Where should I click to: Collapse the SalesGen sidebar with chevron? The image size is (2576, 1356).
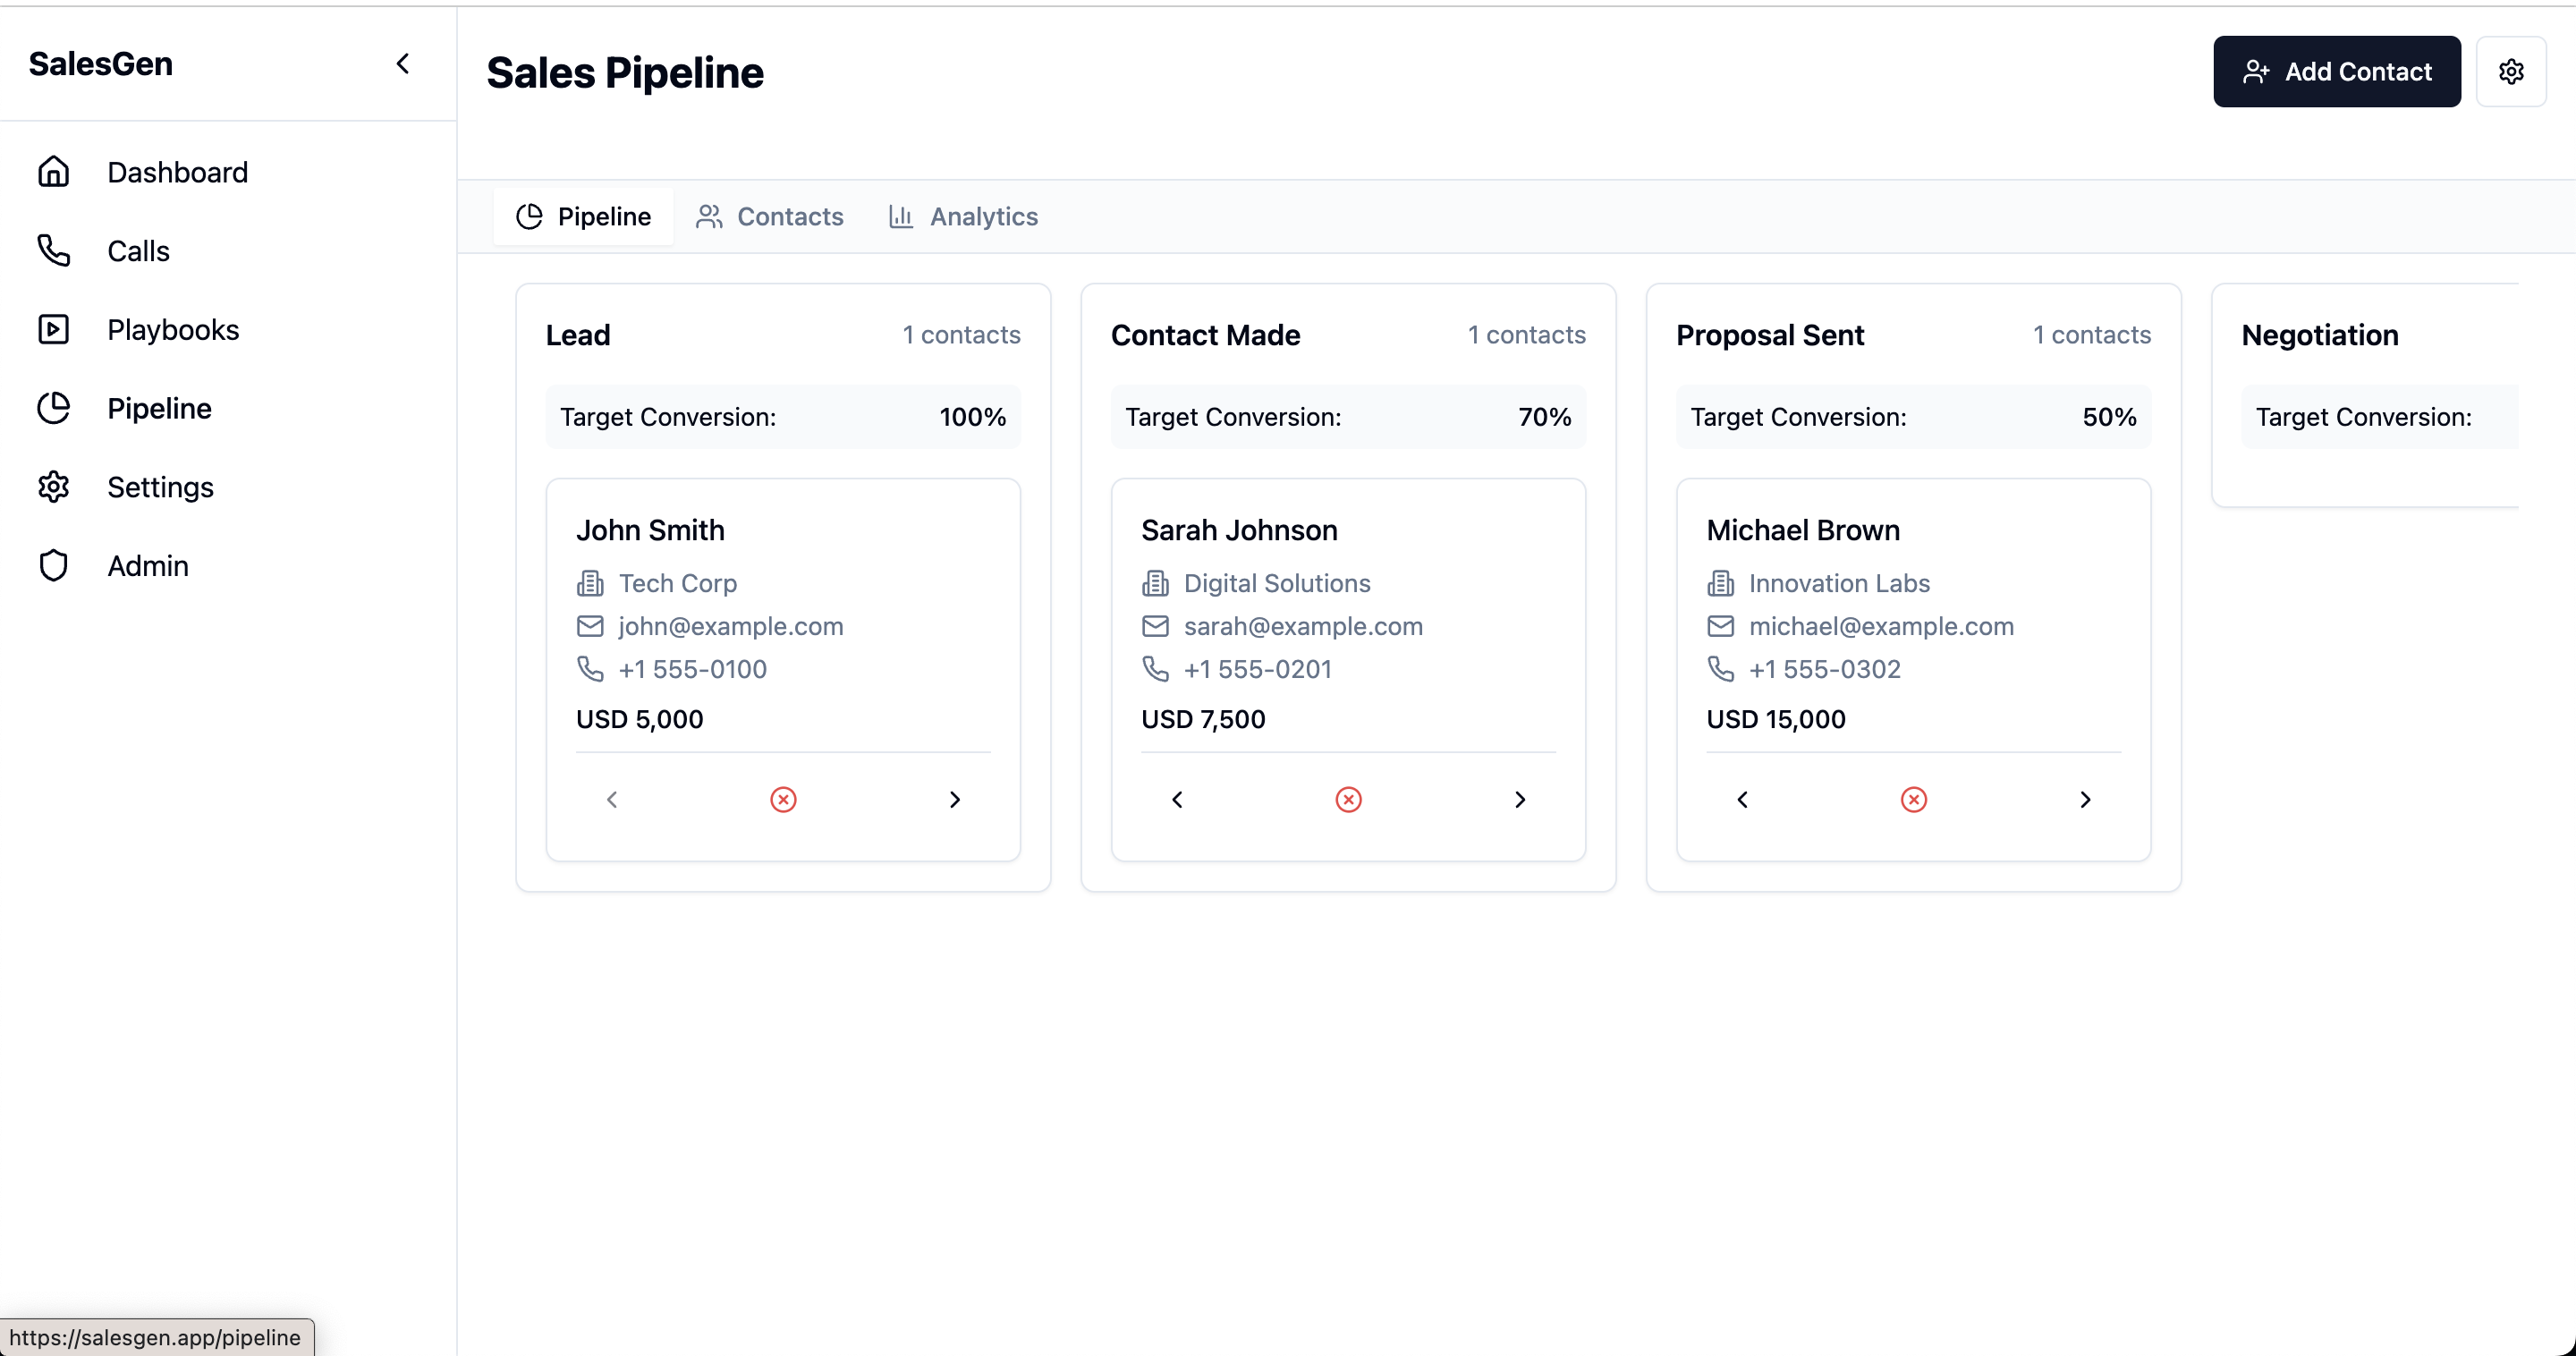403,64
